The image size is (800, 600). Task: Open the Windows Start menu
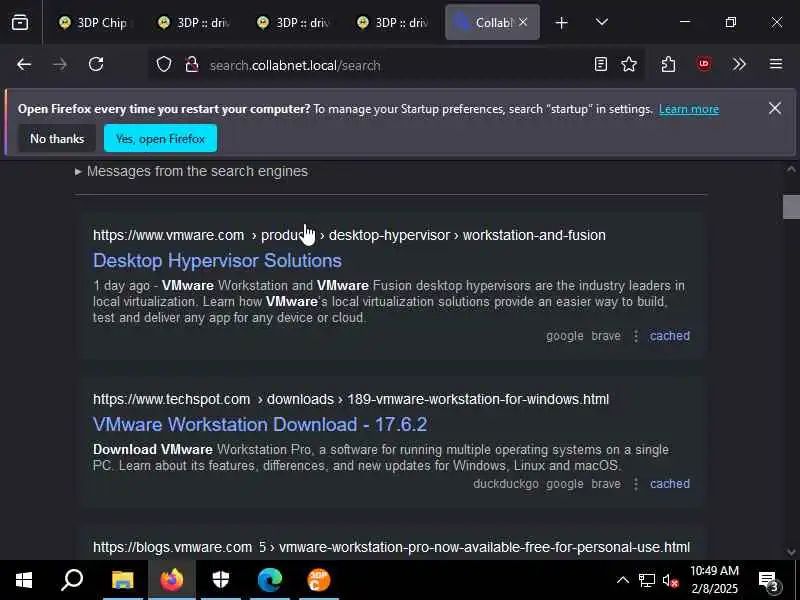(23, 580)
